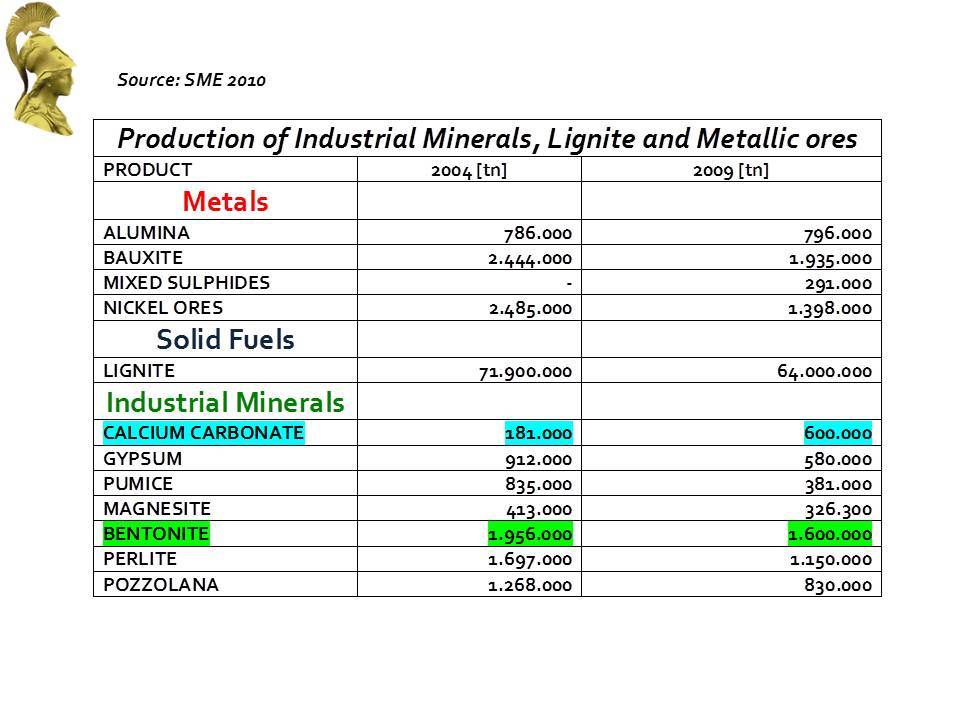Select the PRODUCT column header
The image size is (960, 720).
pos(148,170)
